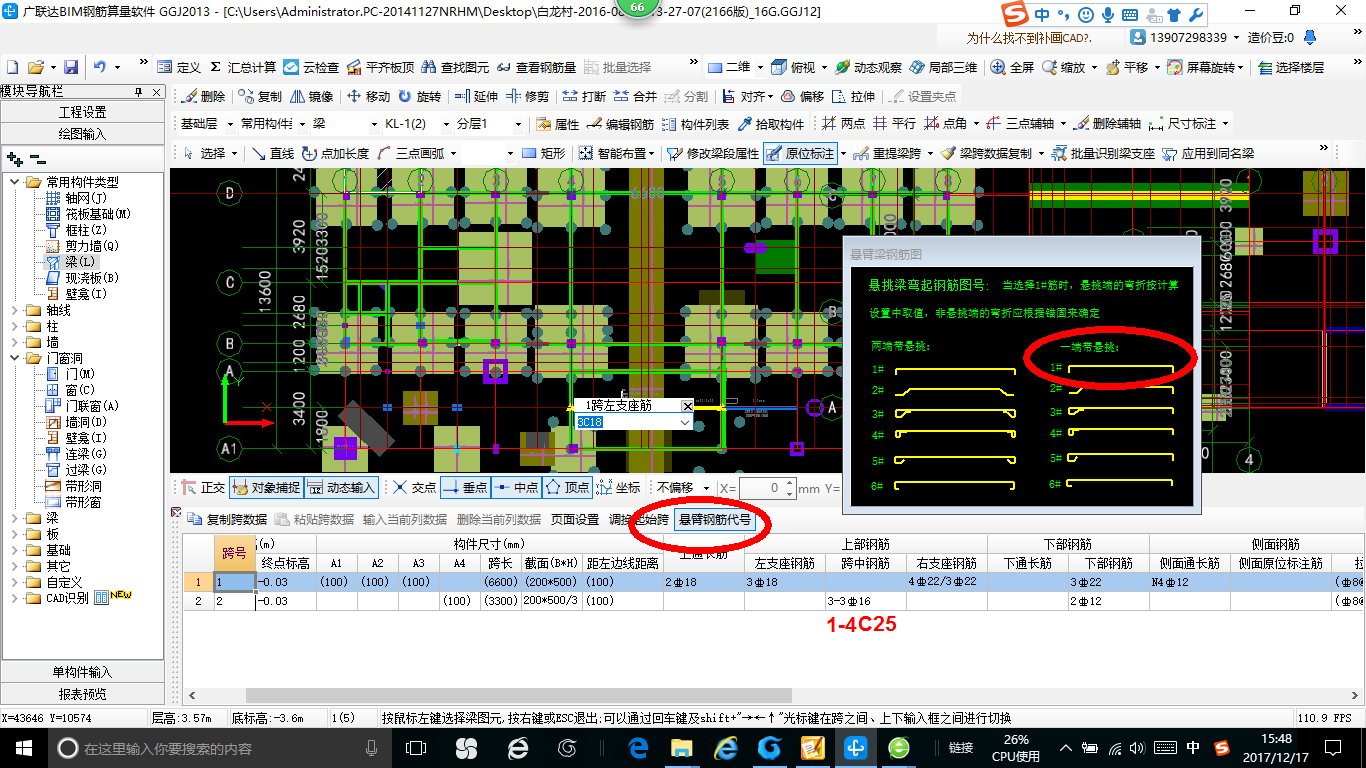Image resolution: width=1366 pixels, height=768 pixels.
Task: Run 云检查 cloud check
Action: point(311,67)
